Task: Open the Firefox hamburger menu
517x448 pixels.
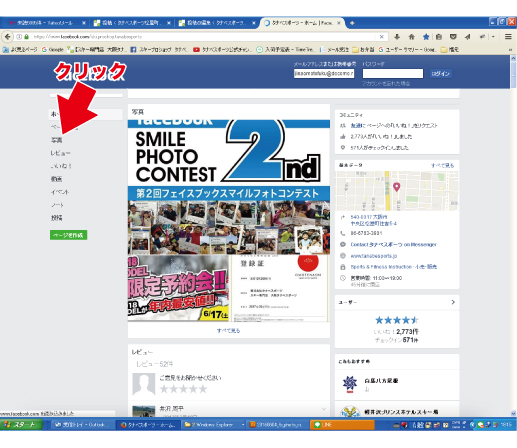Action: pos(508,37)
